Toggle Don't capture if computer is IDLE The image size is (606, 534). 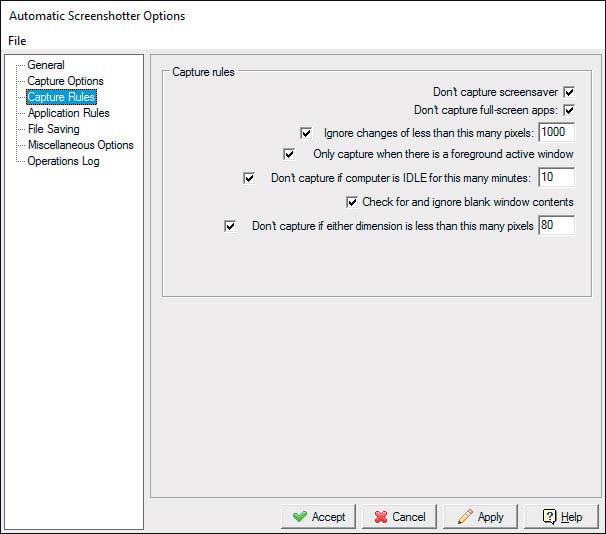[x=249, y=178]
